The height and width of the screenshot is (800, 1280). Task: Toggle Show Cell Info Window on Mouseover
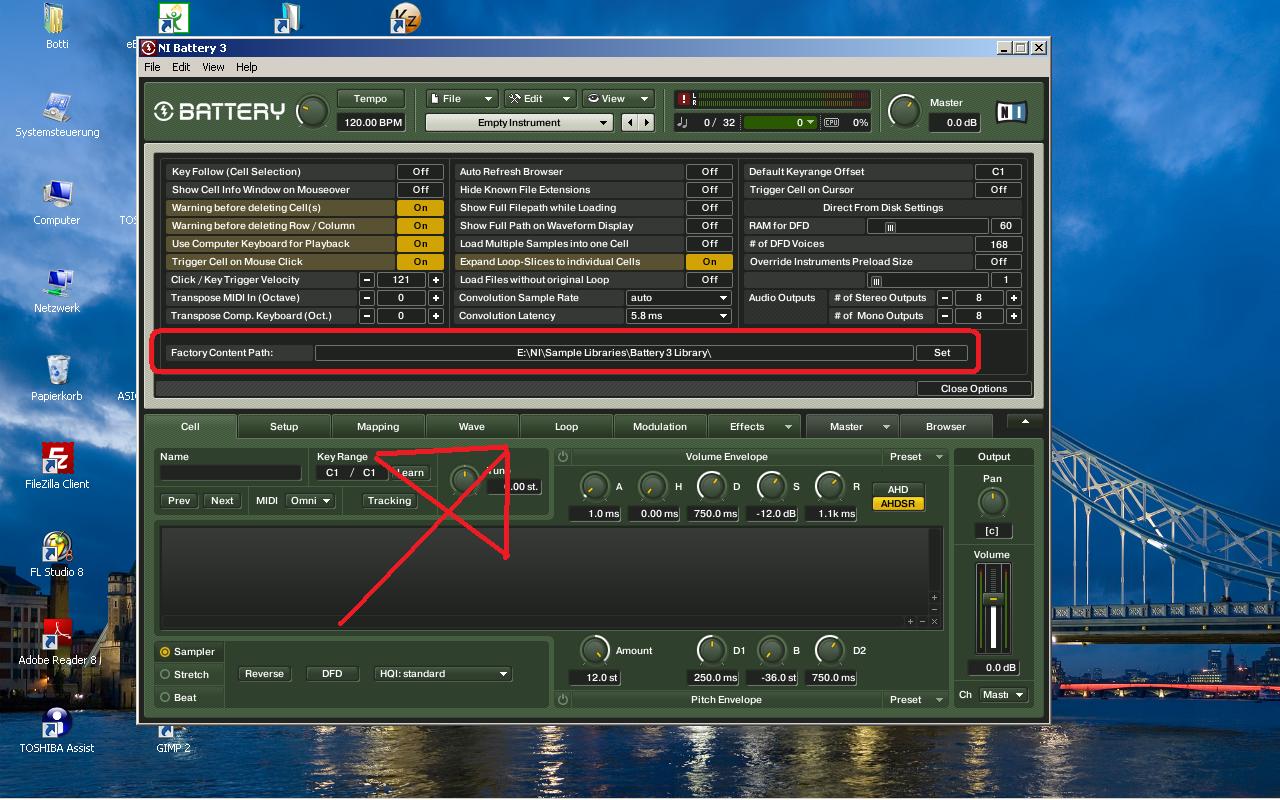(420, 190)
